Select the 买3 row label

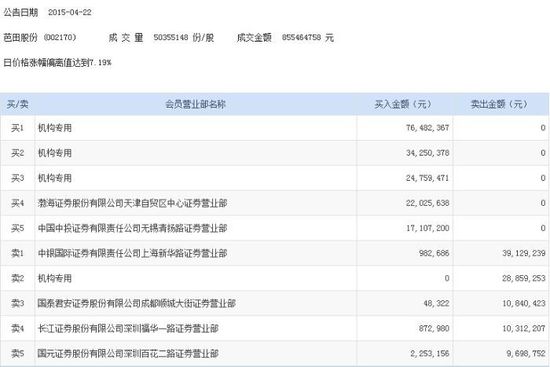(x=18, y=178)
